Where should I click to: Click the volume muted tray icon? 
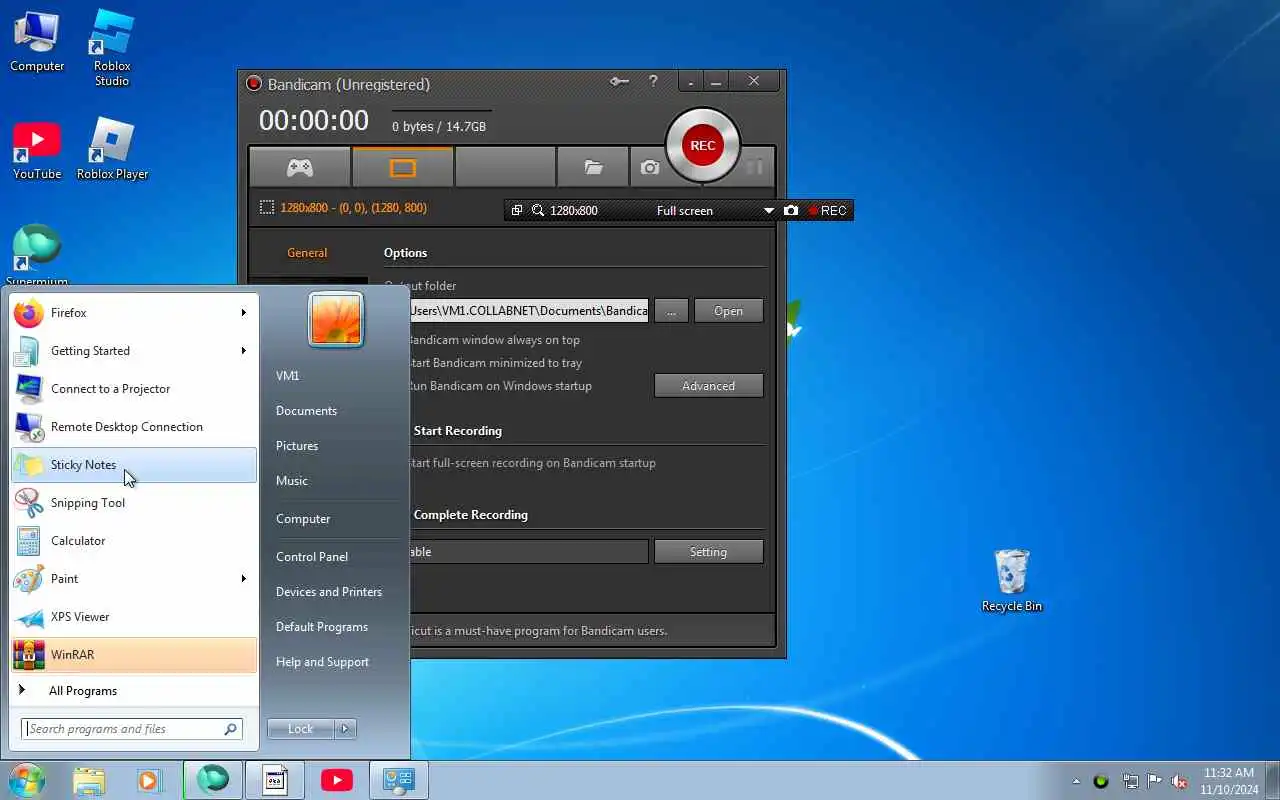[1180, 781]
